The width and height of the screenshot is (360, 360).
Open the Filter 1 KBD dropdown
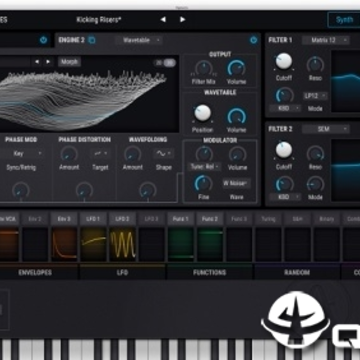point(285,108)
